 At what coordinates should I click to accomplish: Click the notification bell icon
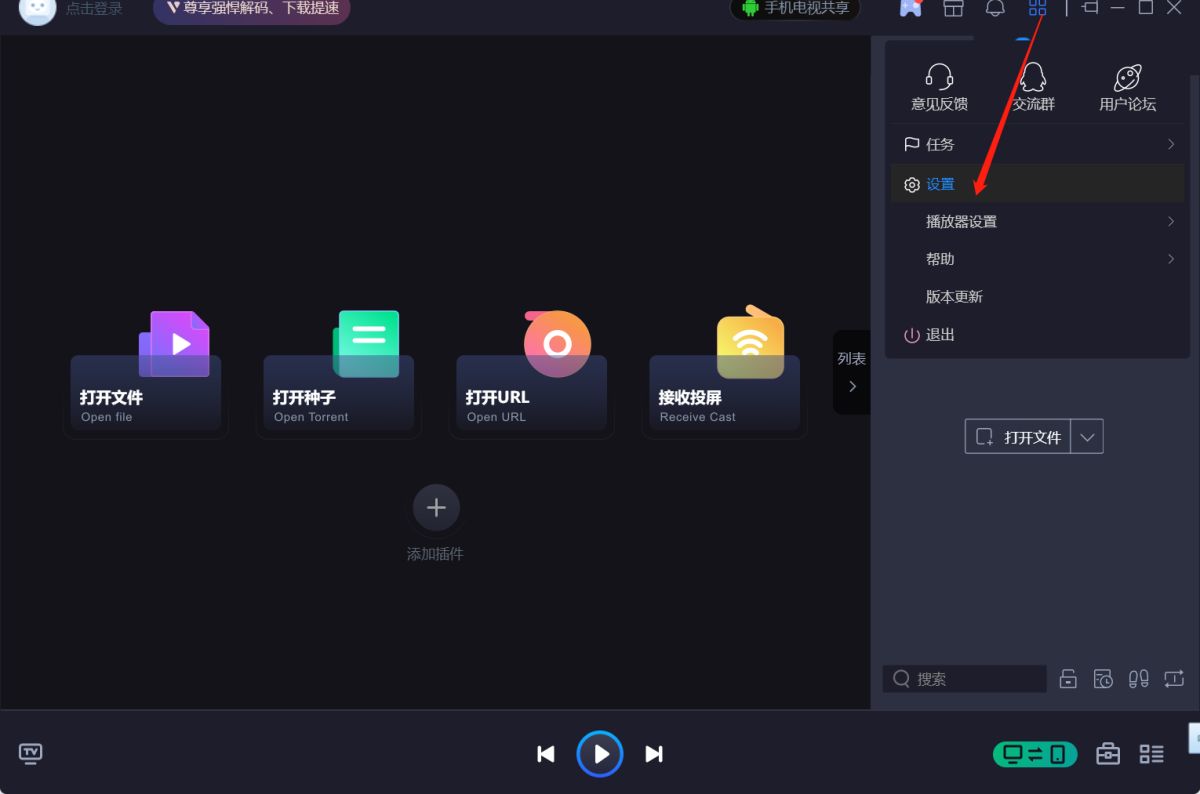pos(995,9)
